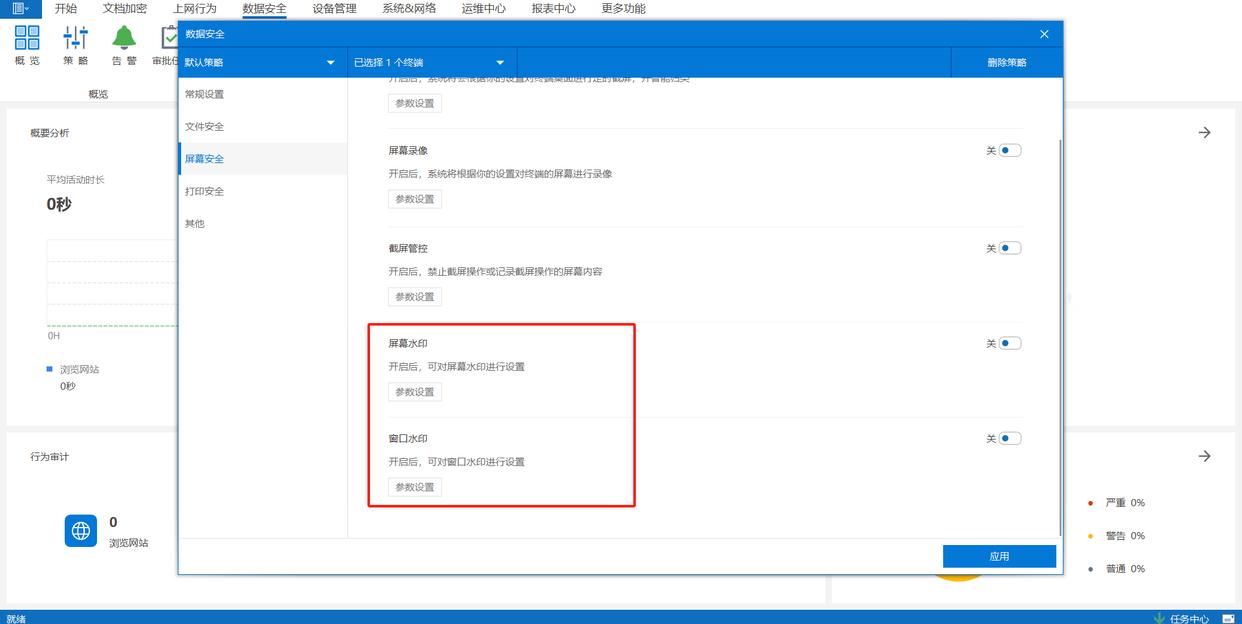Expand the 已选择 1 个终端 dropdown

point(432,62)
